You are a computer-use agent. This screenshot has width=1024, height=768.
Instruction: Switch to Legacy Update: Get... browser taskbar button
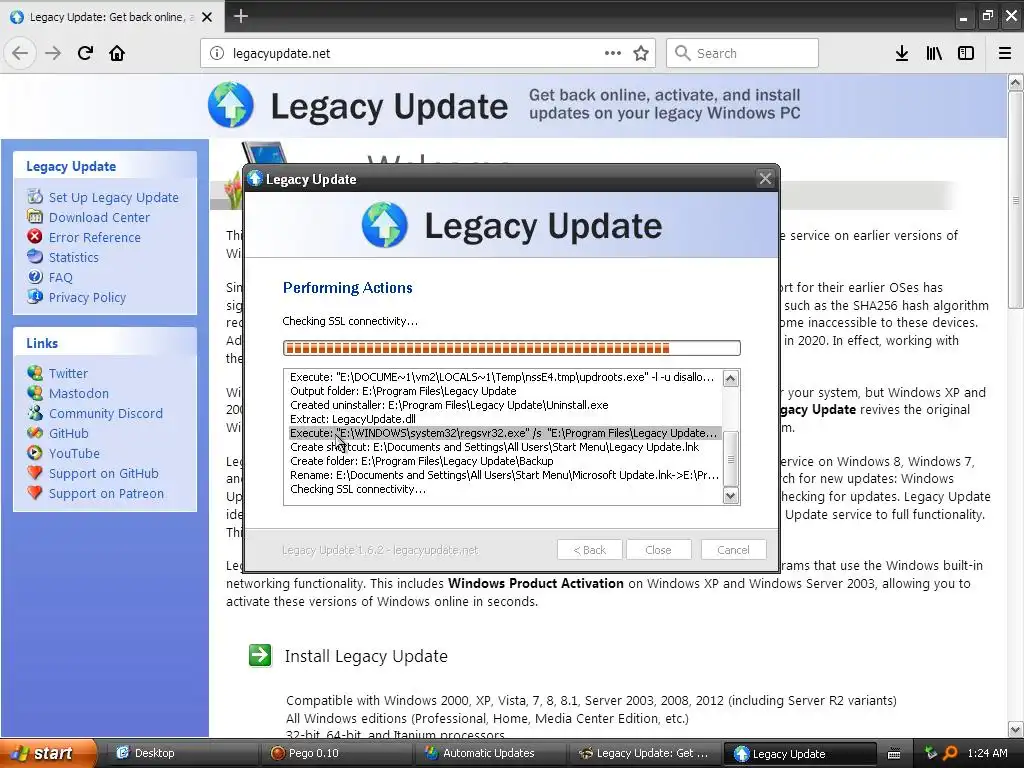(x=644, y=753)
